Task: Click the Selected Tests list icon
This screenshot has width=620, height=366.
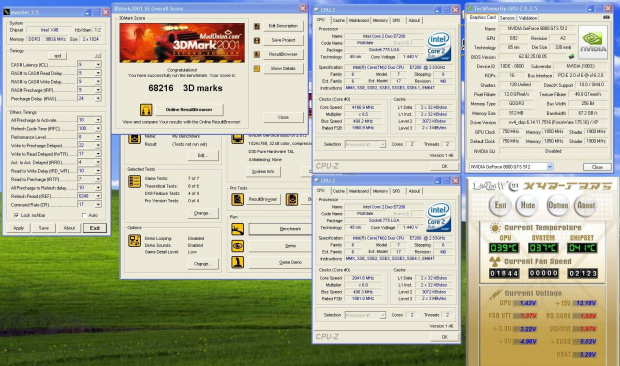Action: point(134,181)
